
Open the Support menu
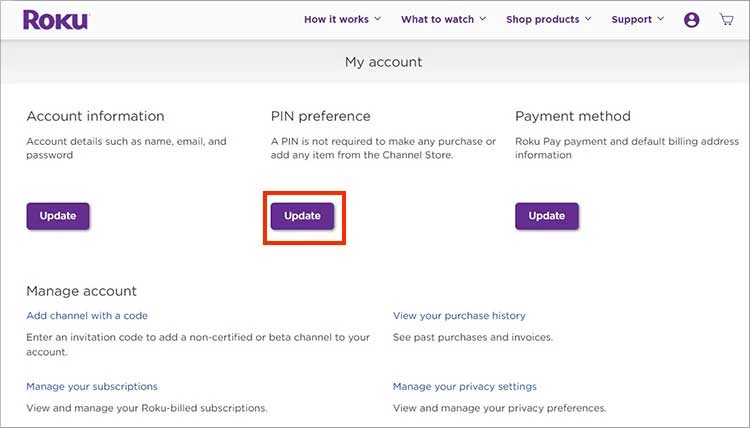pyautogui.click(x=638, y=20)
